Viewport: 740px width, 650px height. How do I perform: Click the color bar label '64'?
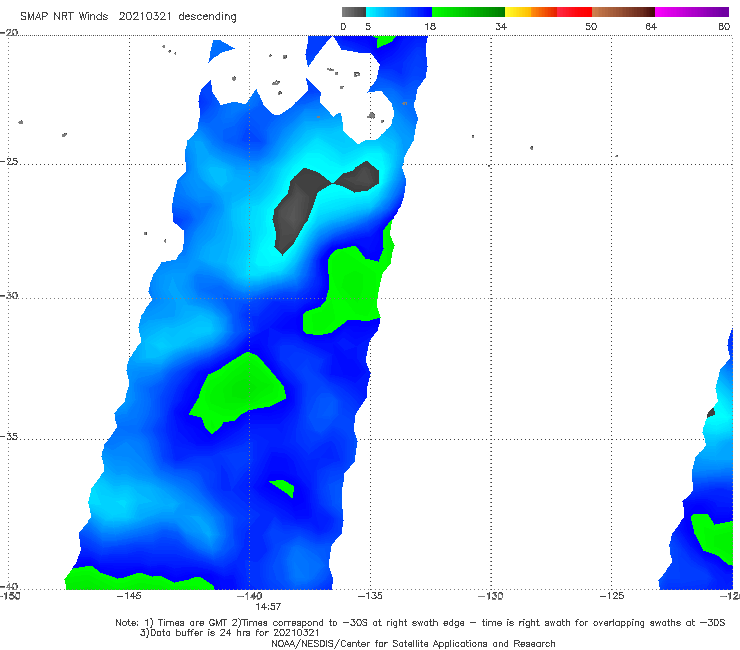(651, 27)
